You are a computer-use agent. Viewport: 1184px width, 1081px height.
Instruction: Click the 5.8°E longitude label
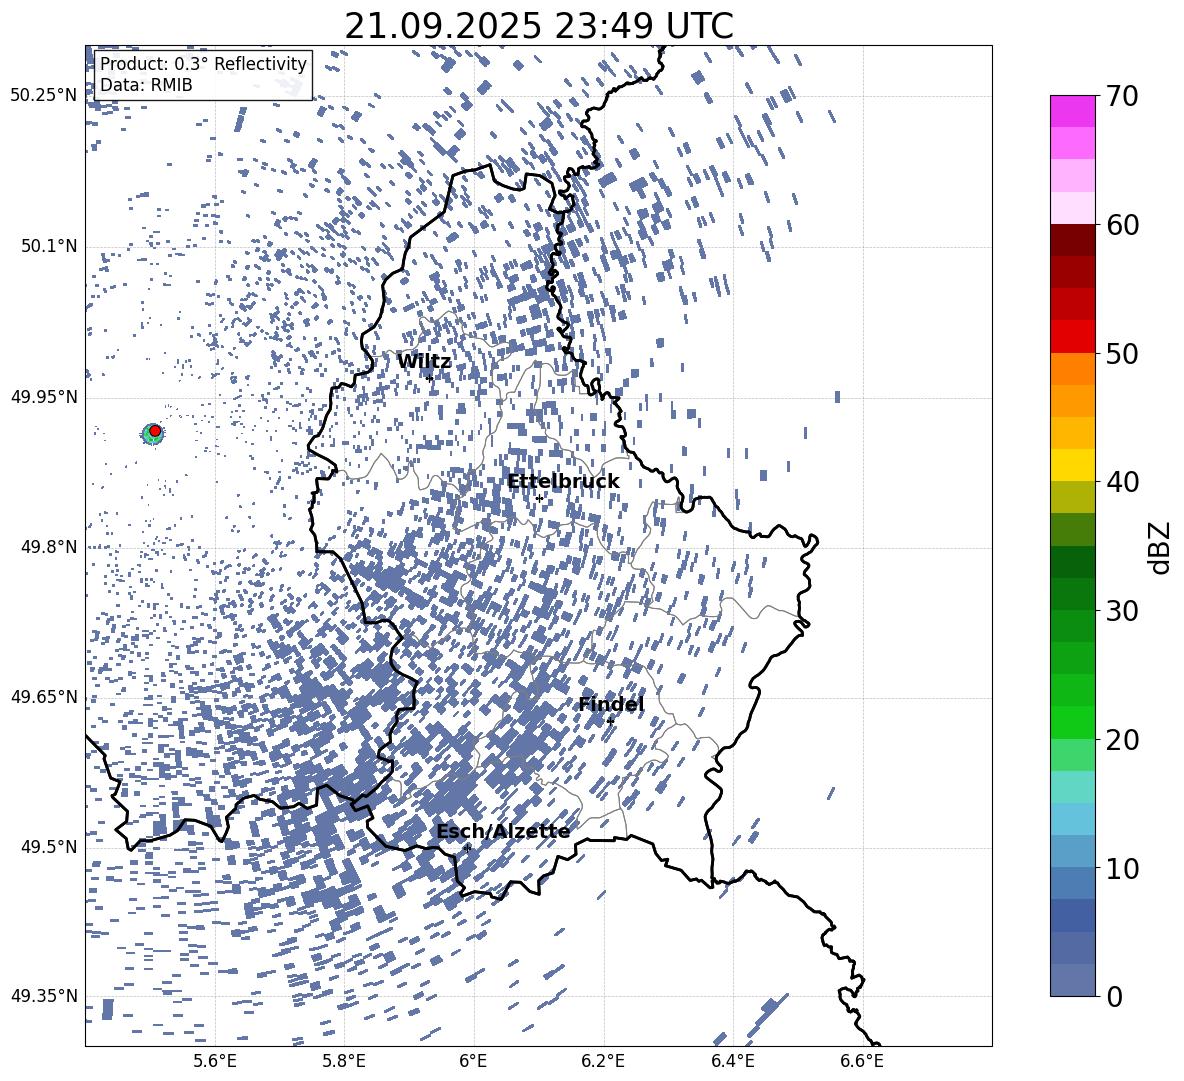coord(344,1061)
